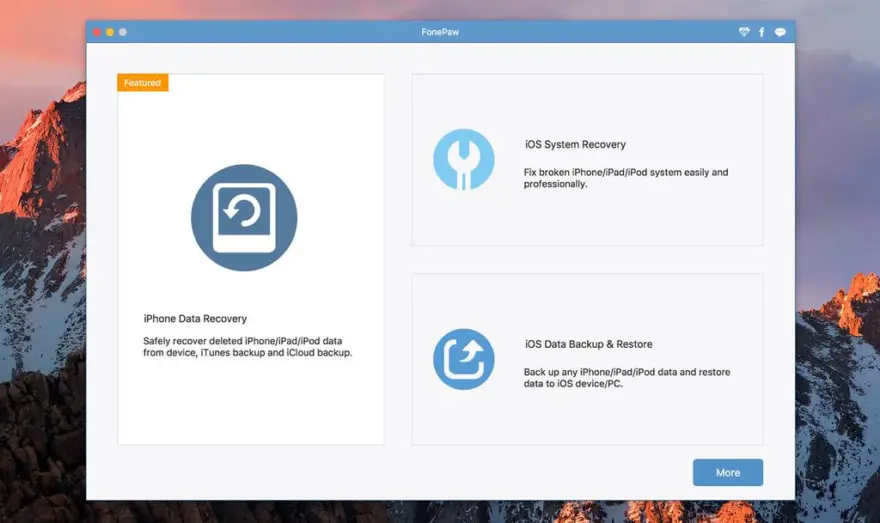This screenshot has height=523, width=880.
Task: Click the iOS System Recovery wrench icon
Action: pos(464,159)
